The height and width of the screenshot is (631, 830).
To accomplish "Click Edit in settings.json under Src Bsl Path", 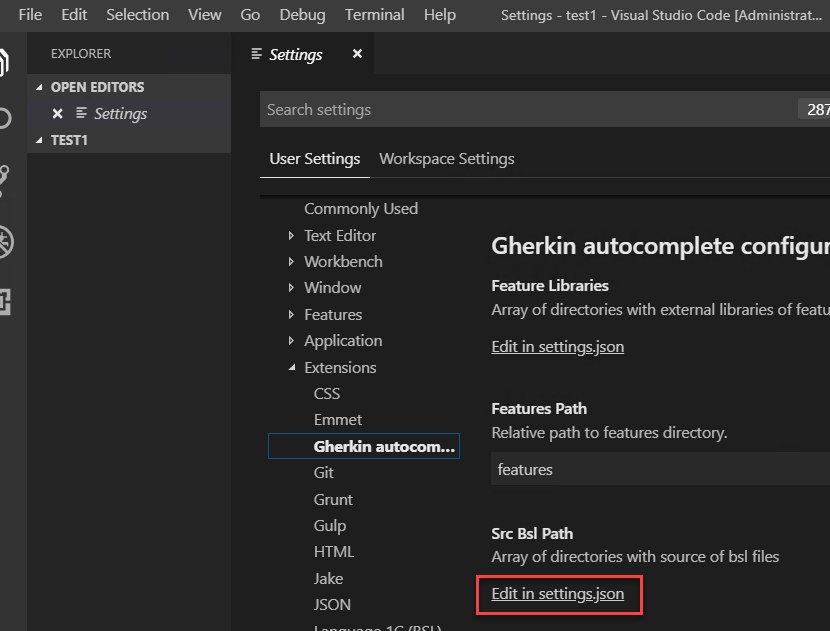I will click(x=557, y=594).
